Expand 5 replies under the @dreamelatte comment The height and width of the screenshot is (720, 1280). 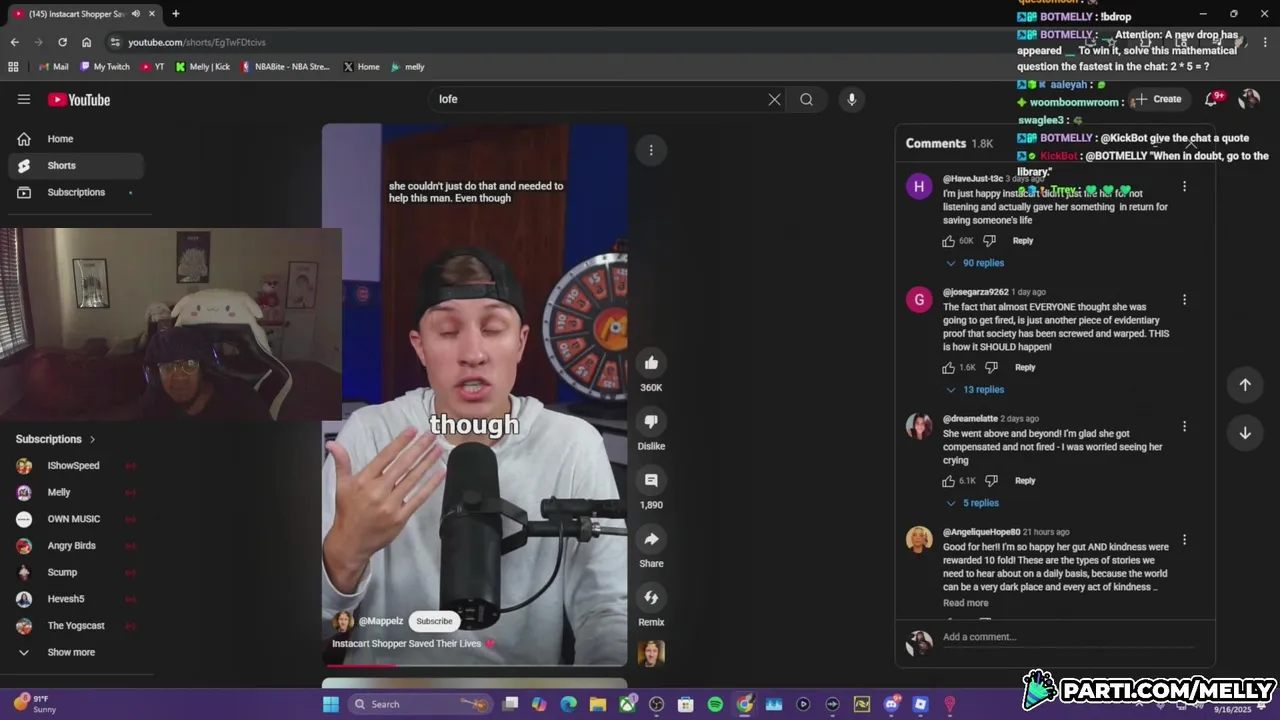[972, 503]
